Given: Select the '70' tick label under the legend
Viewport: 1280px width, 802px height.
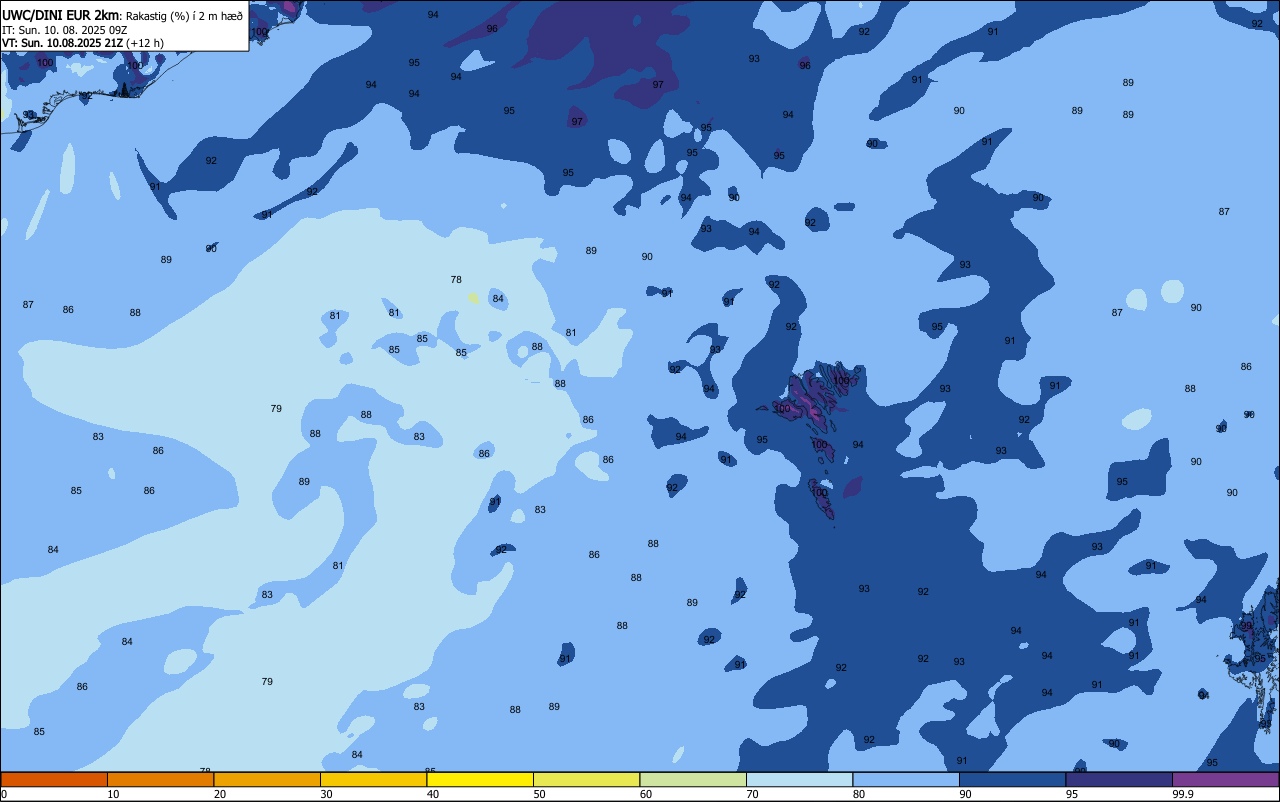Looking at the screenshot, I should click(752, 794).
